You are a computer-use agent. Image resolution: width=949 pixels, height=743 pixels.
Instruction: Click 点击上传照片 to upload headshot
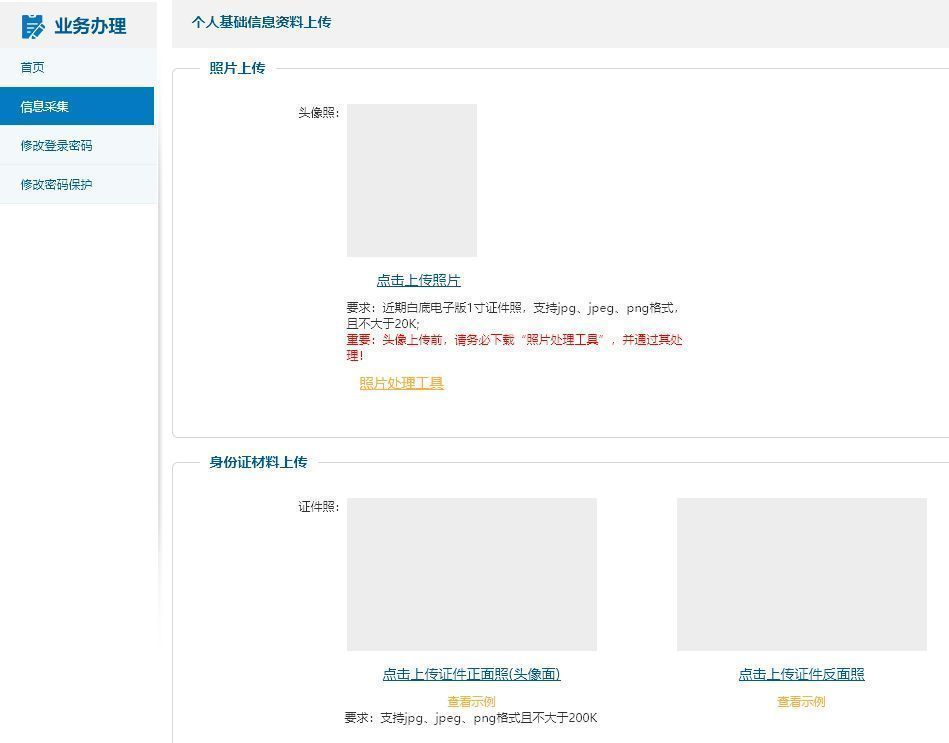pos(419,280)
